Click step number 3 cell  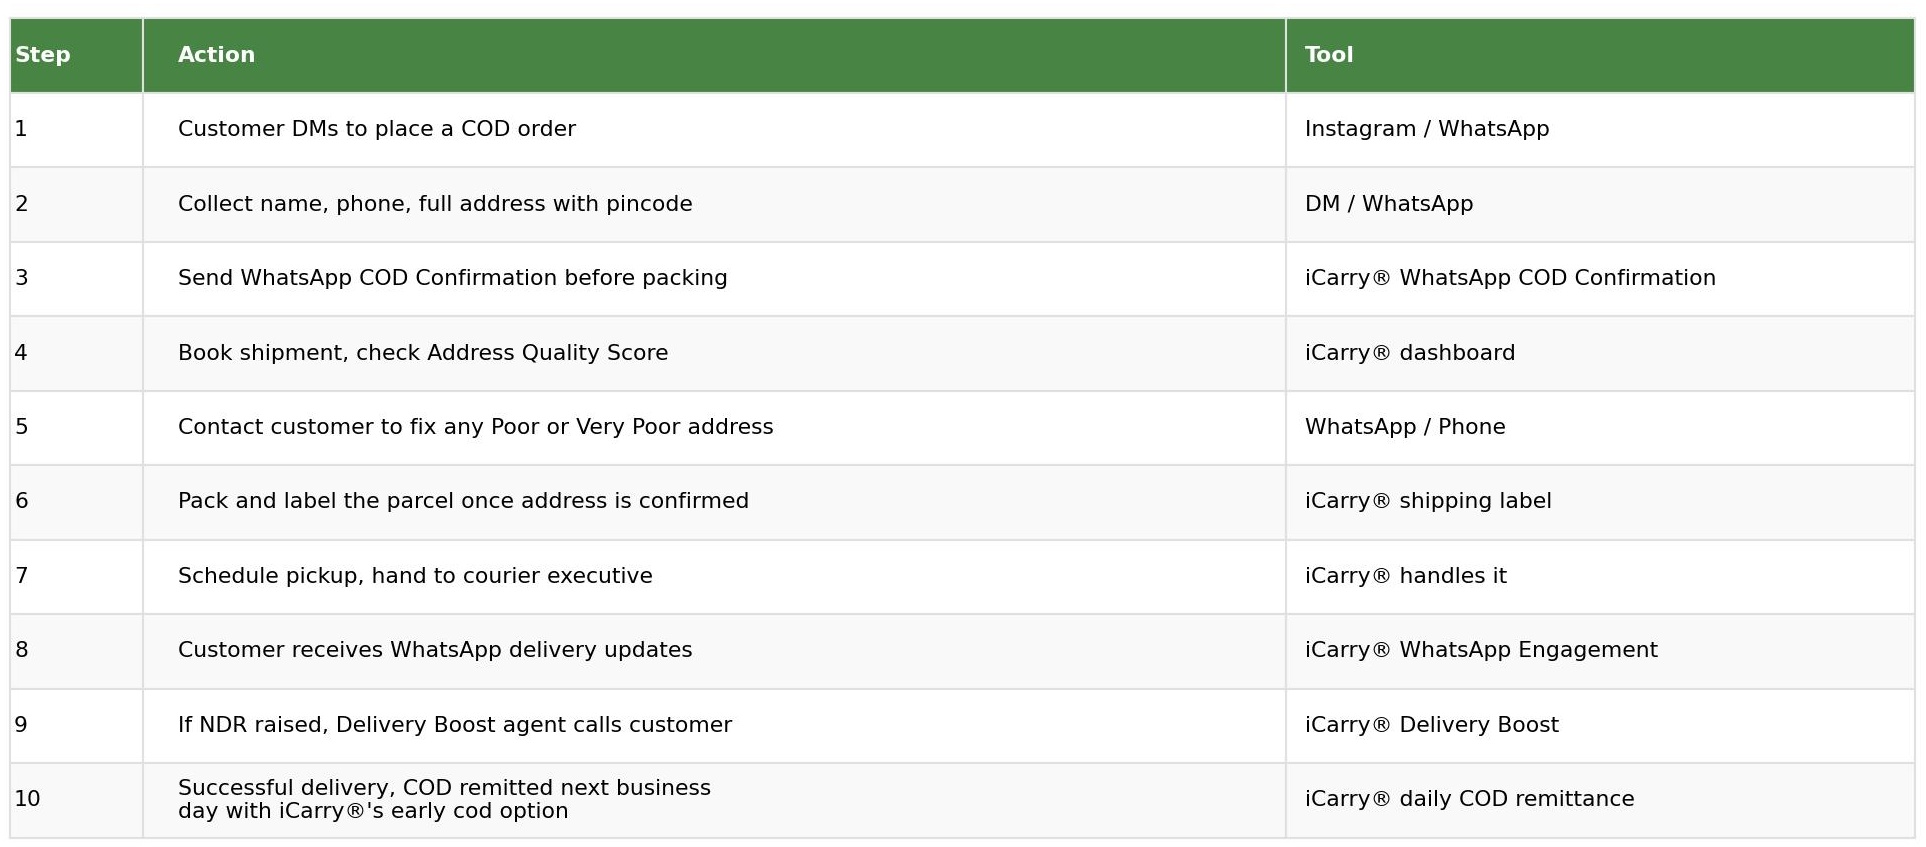[x=76, y=279]
